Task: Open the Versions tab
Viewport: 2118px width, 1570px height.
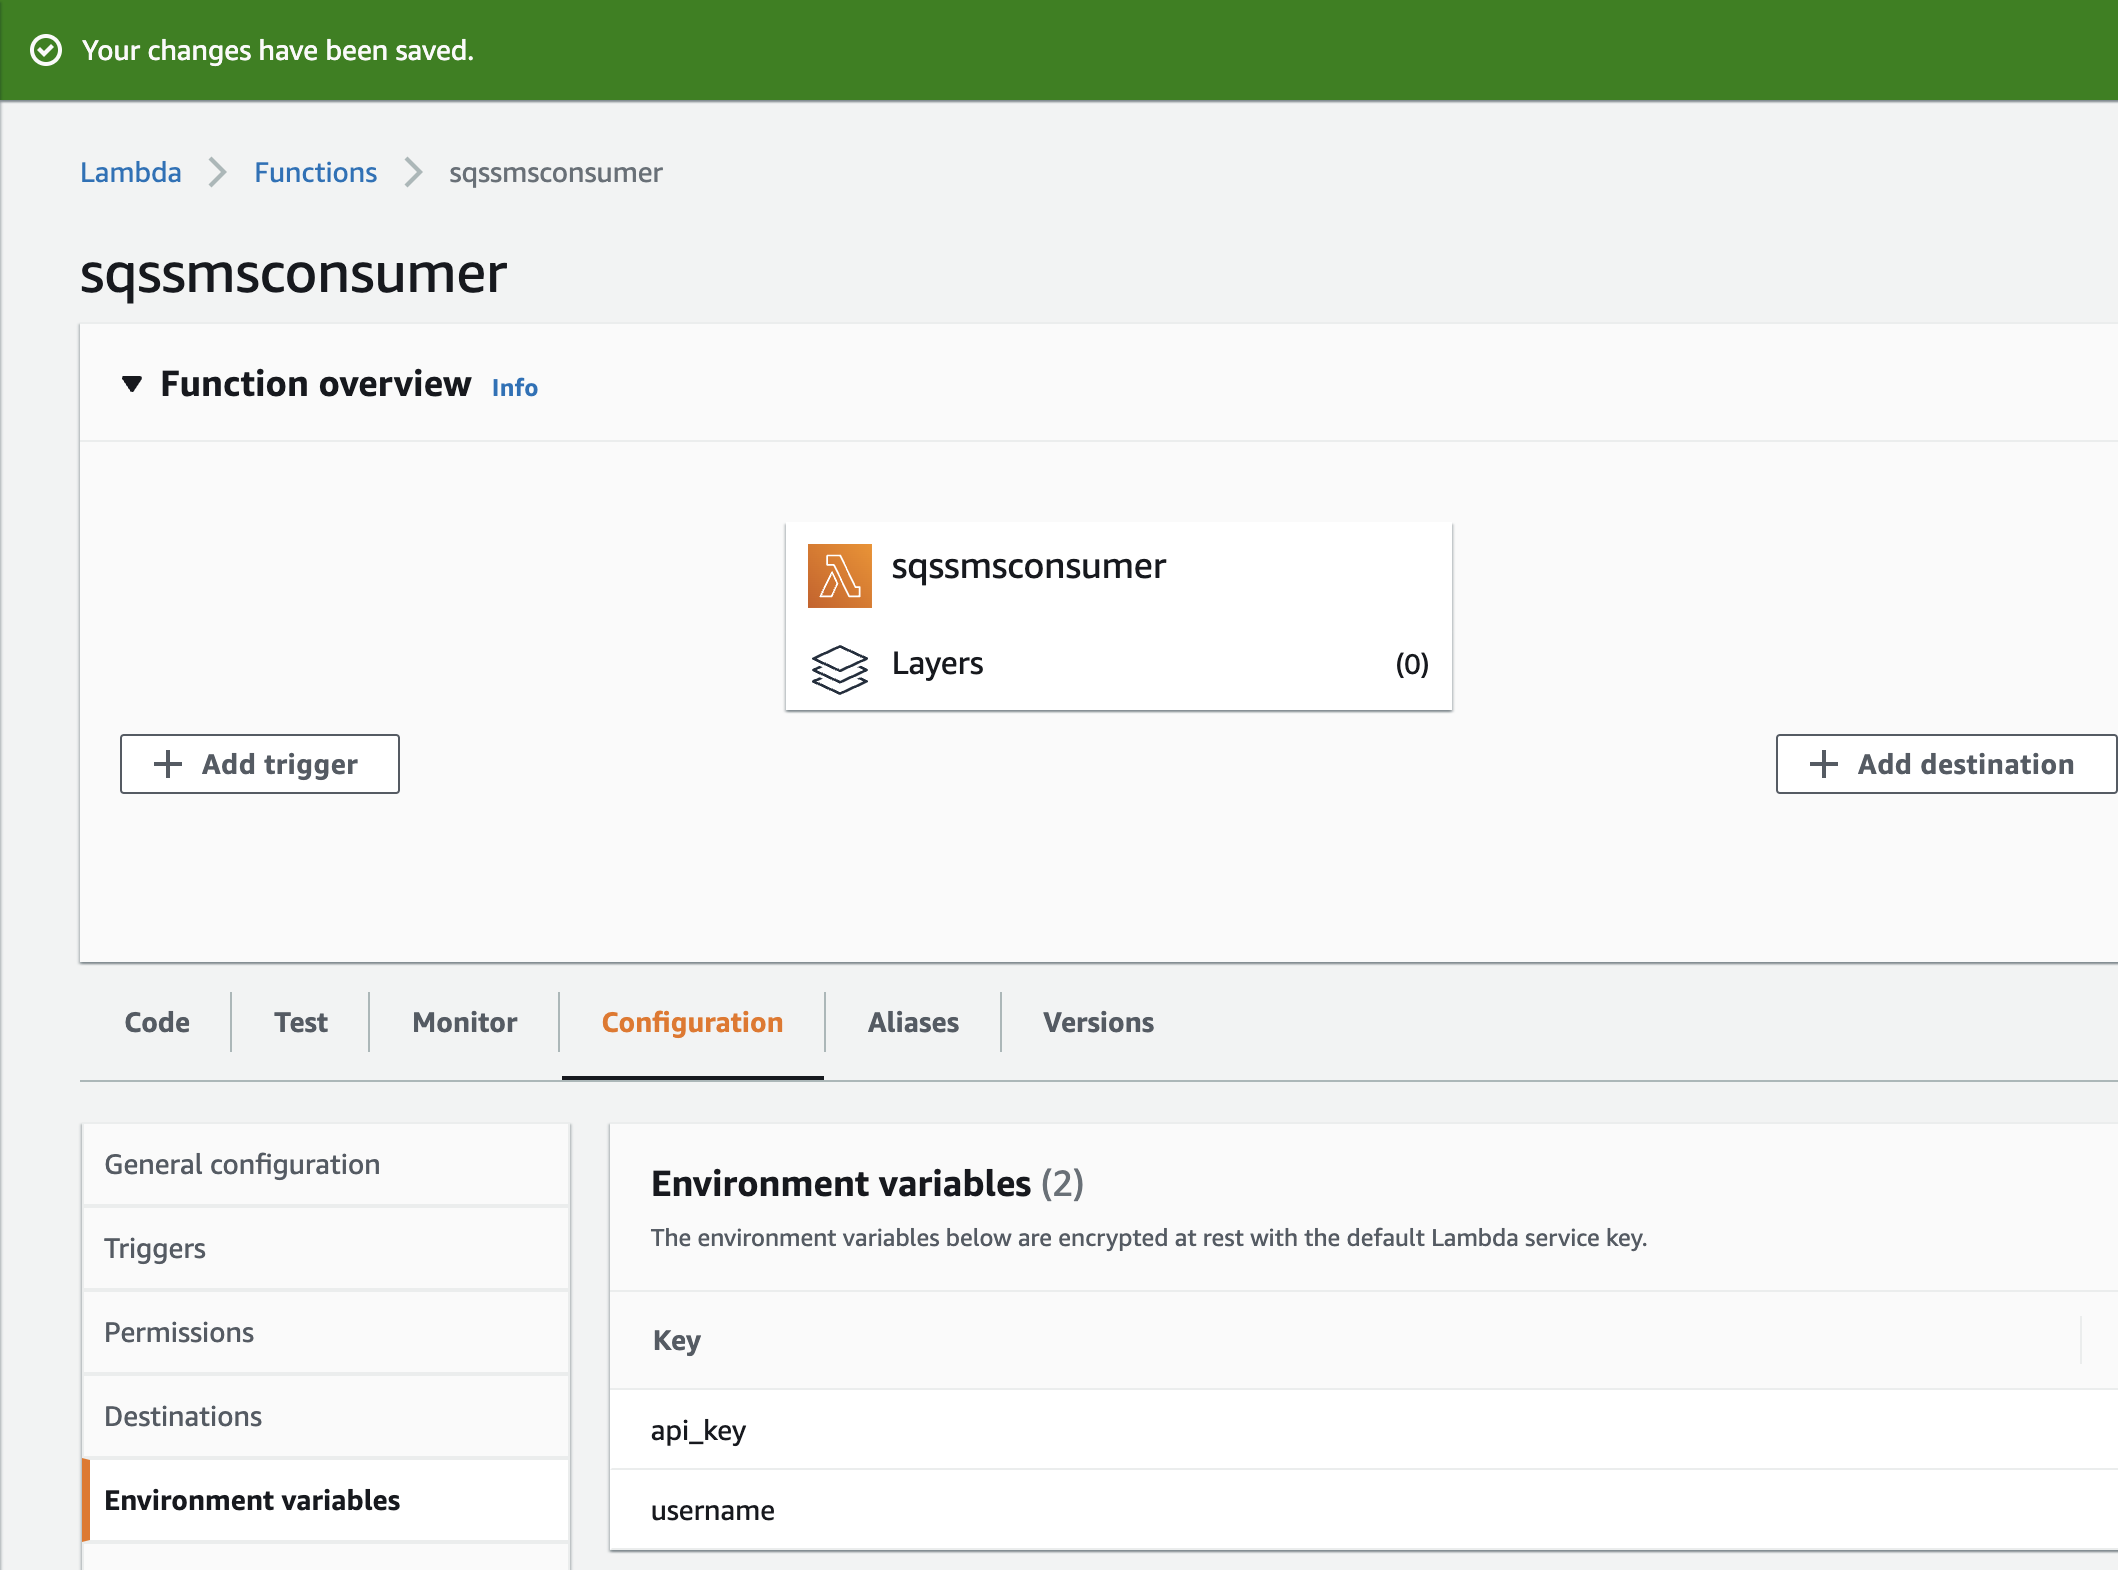Action: point(1098,1022)
